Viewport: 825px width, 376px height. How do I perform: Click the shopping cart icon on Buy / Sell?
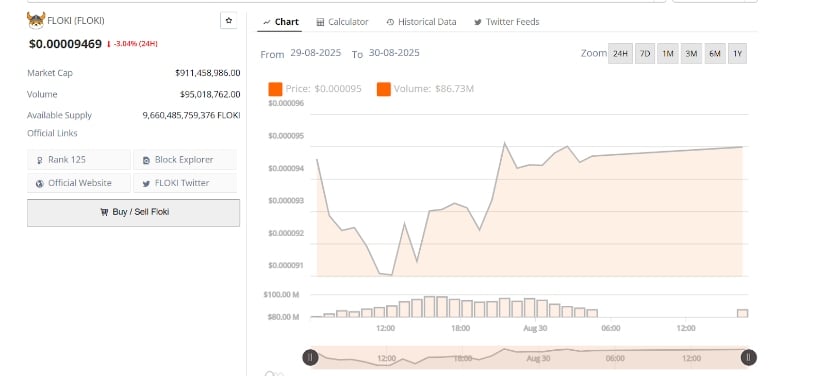click(104, 212)
